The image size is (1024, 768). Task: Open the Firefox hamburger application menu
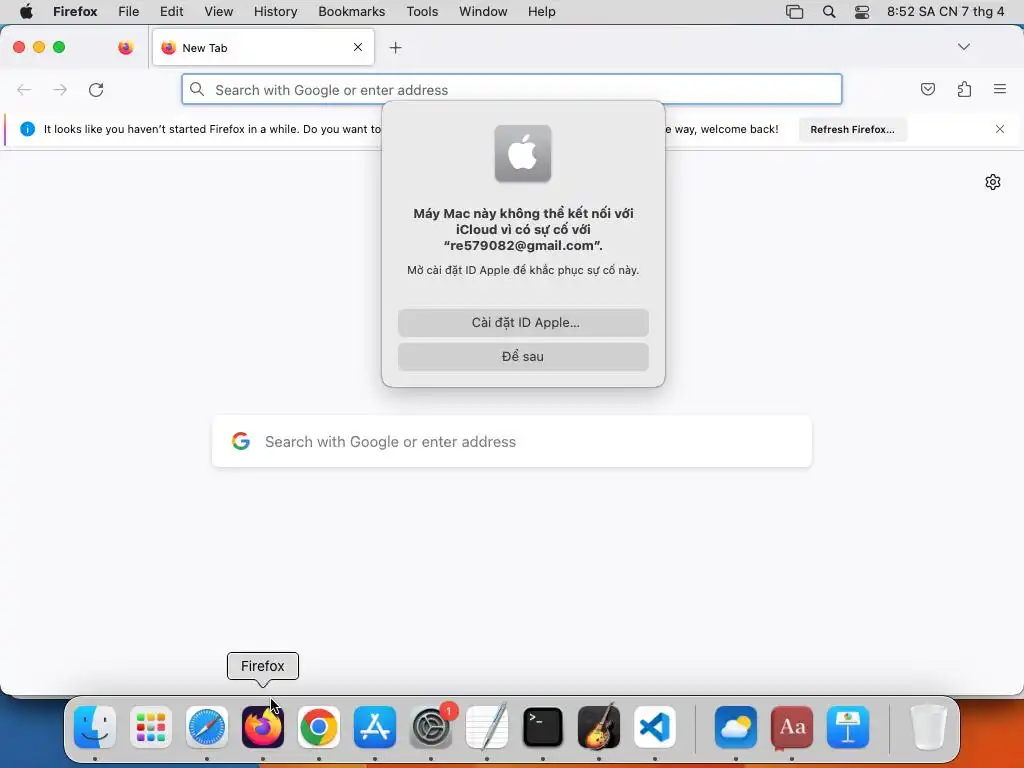(999, 89)
